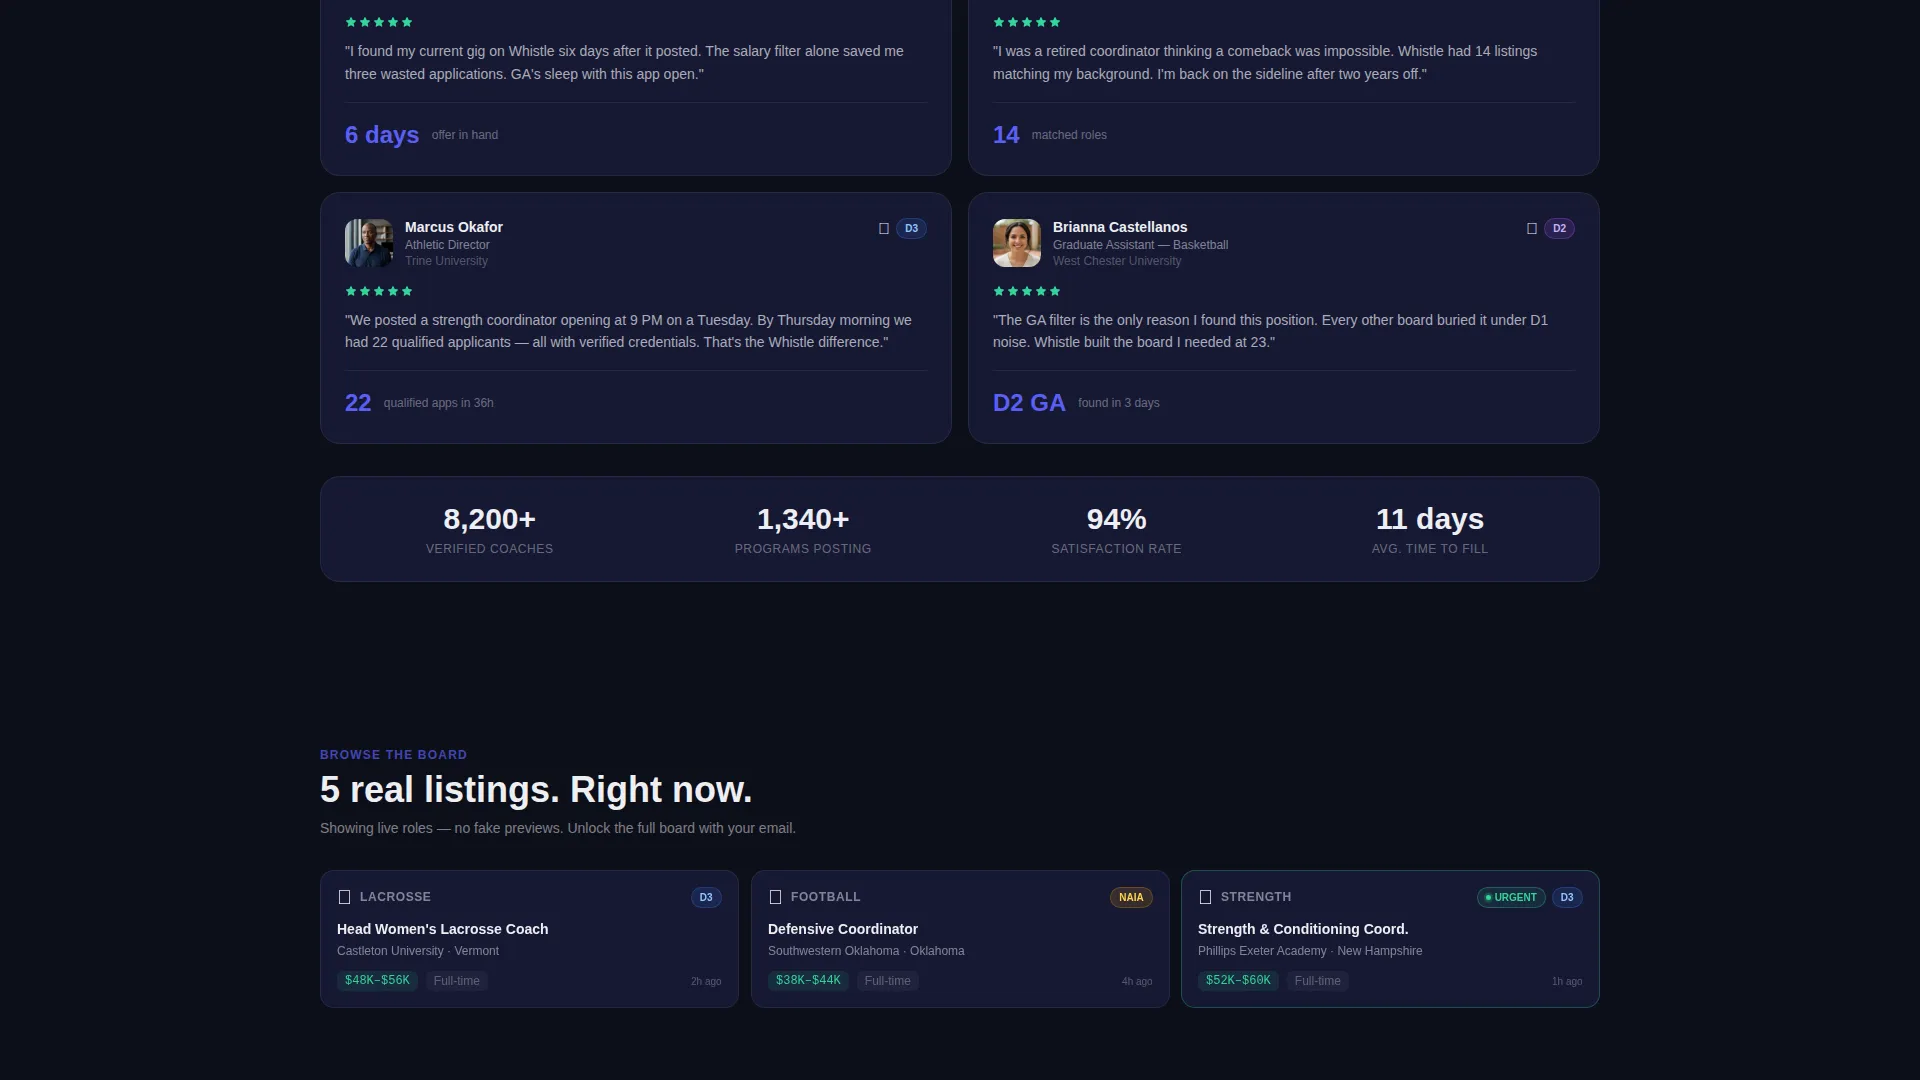Click the 6 days offer in hand metric
The height and width of the screenshot is (1080, 1920).
coord(421,135)
